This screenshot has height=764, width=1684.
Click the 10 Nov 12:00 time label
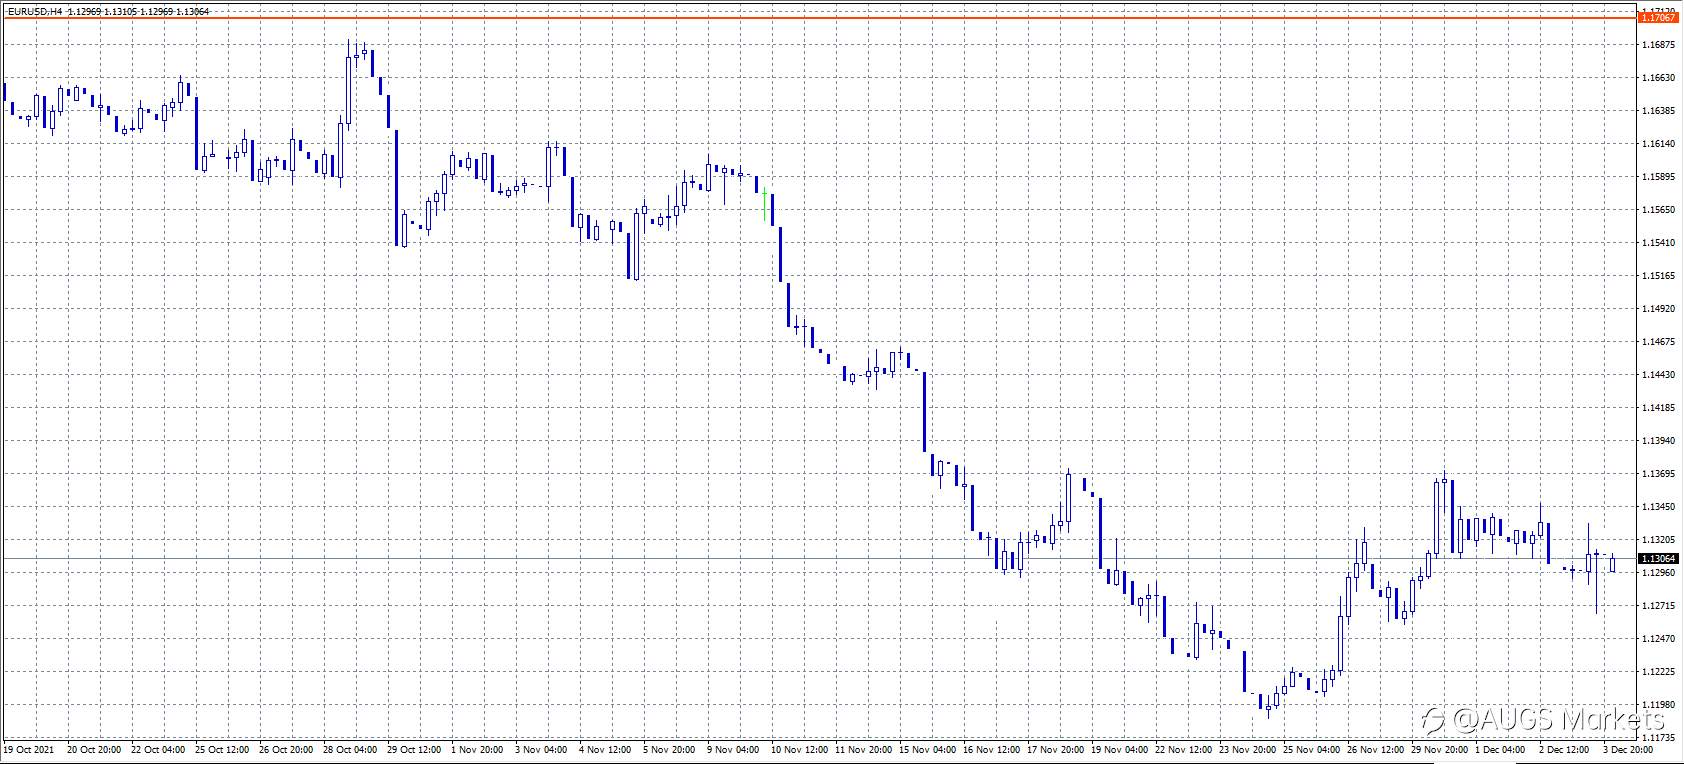[x=800, y=749]
